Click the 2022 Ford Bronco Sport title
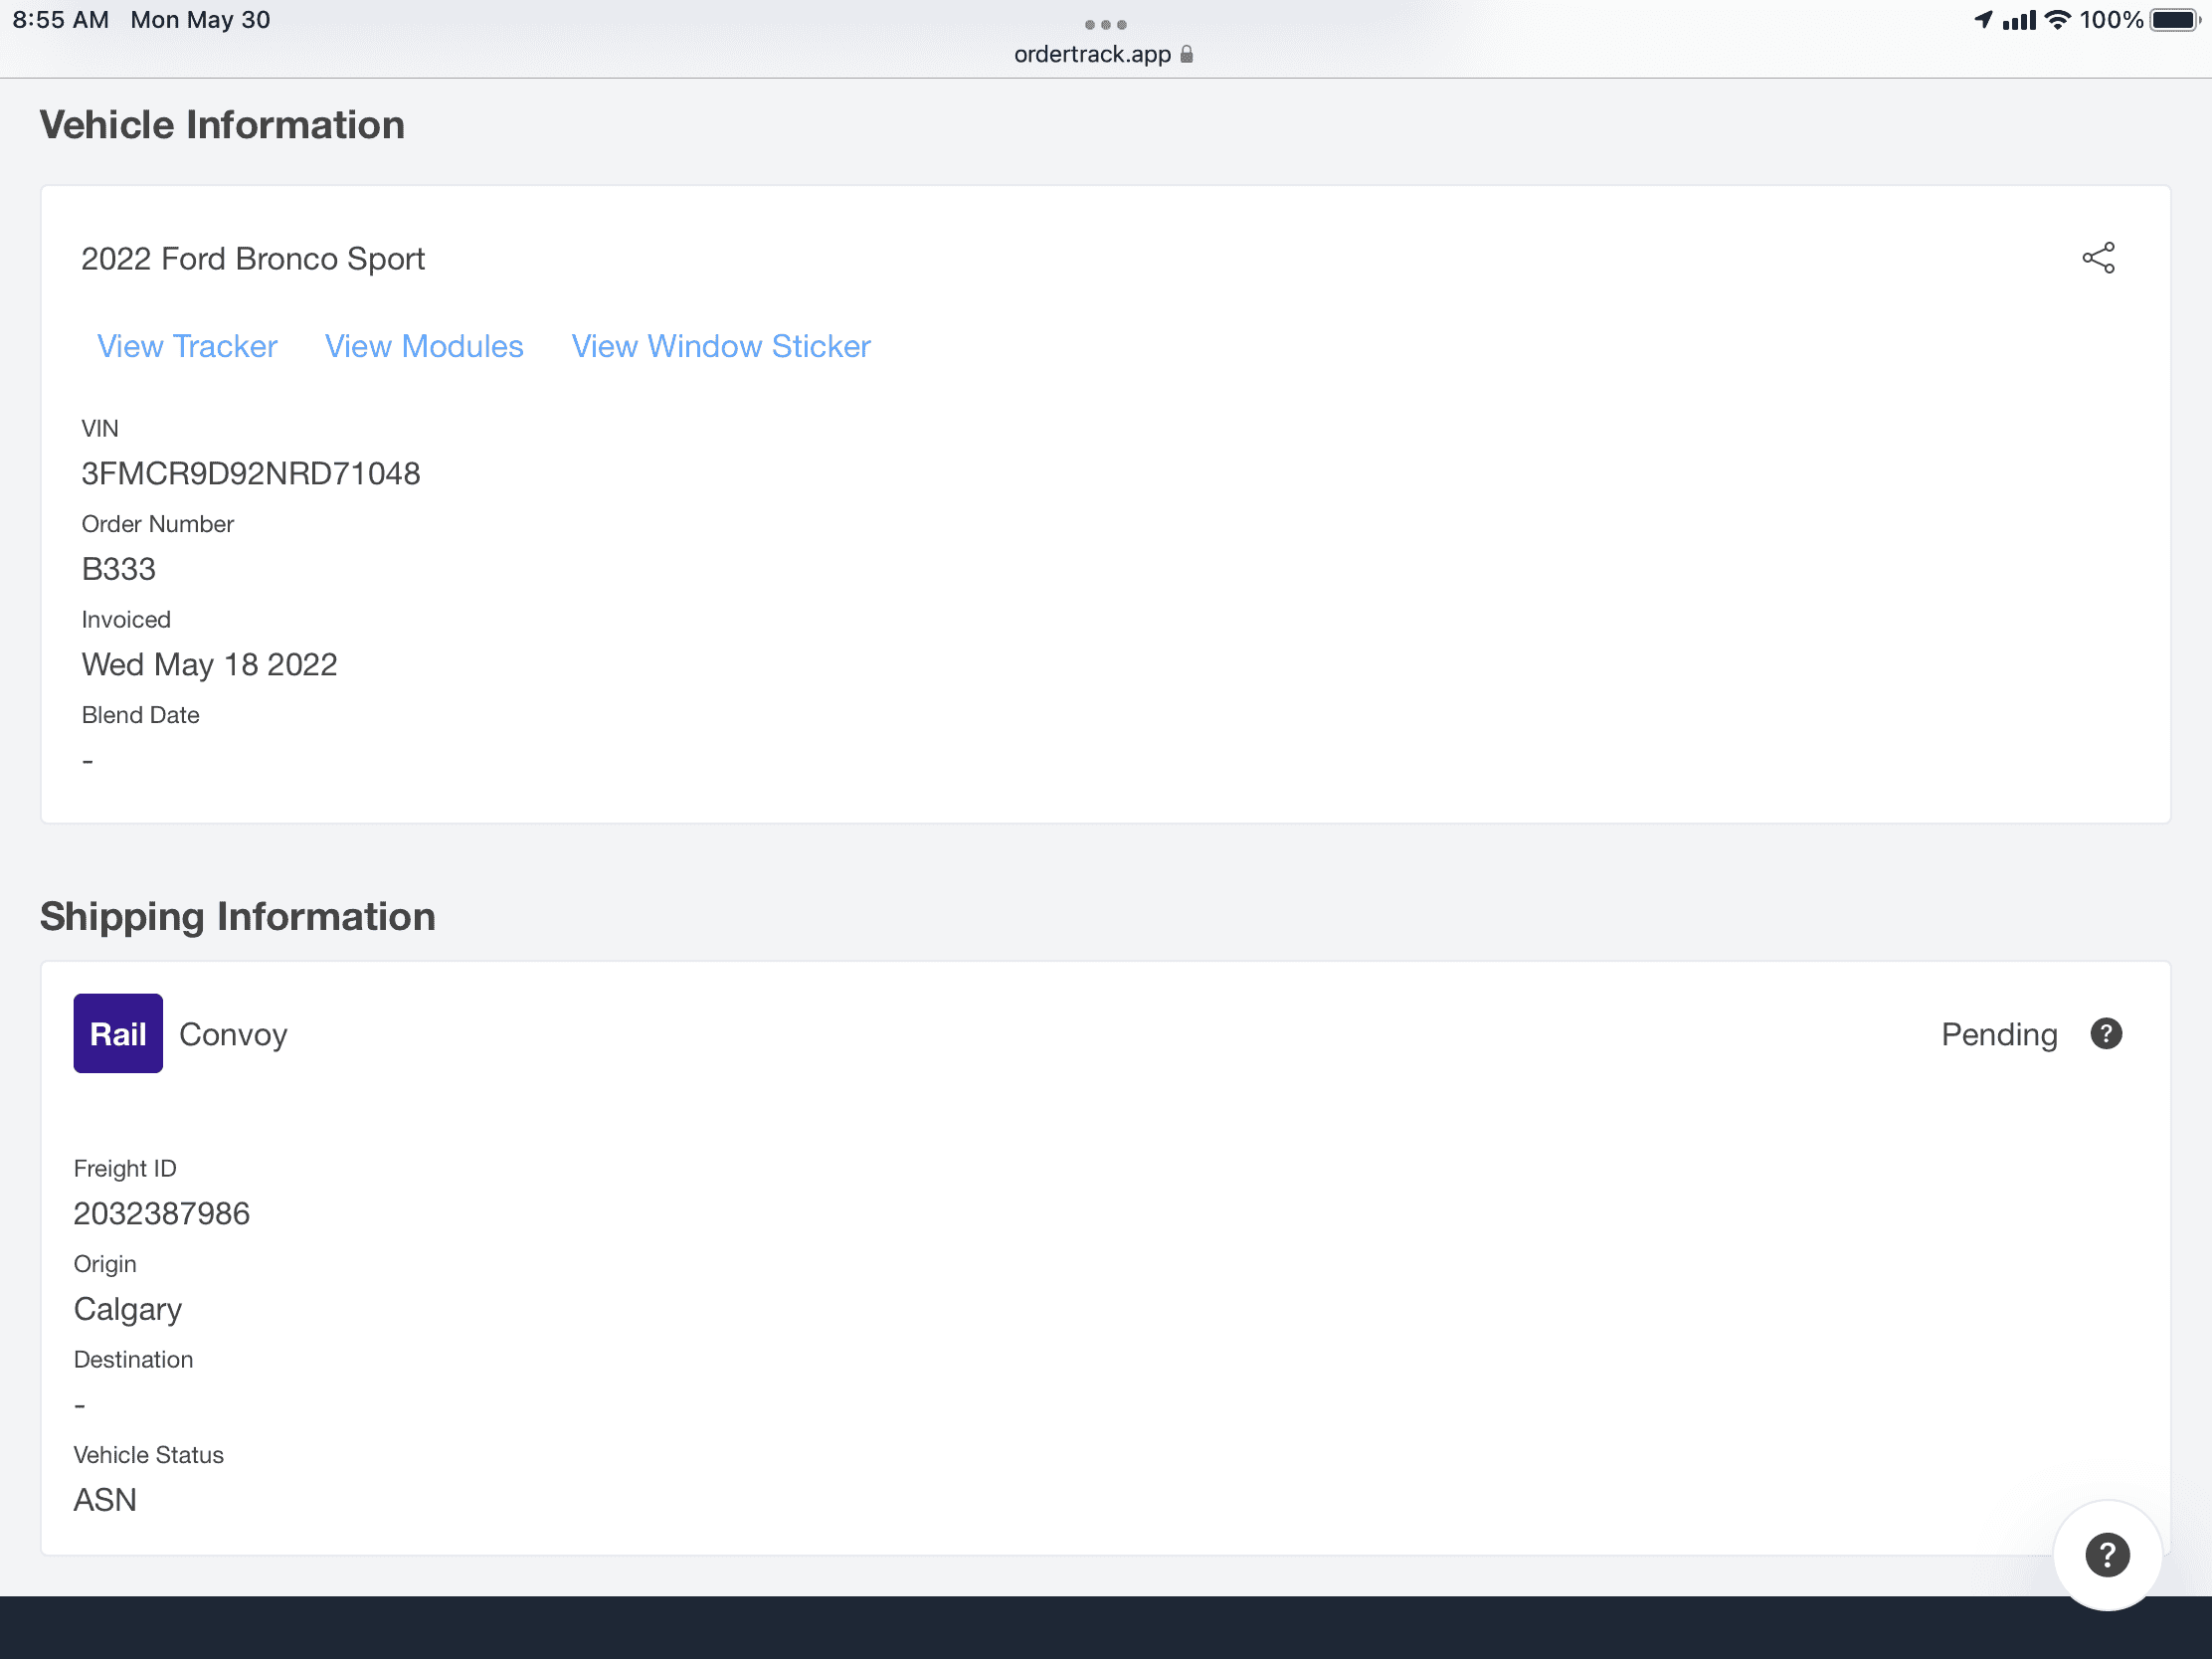This screenshot has width=2212, height=1659. [253, 259]
